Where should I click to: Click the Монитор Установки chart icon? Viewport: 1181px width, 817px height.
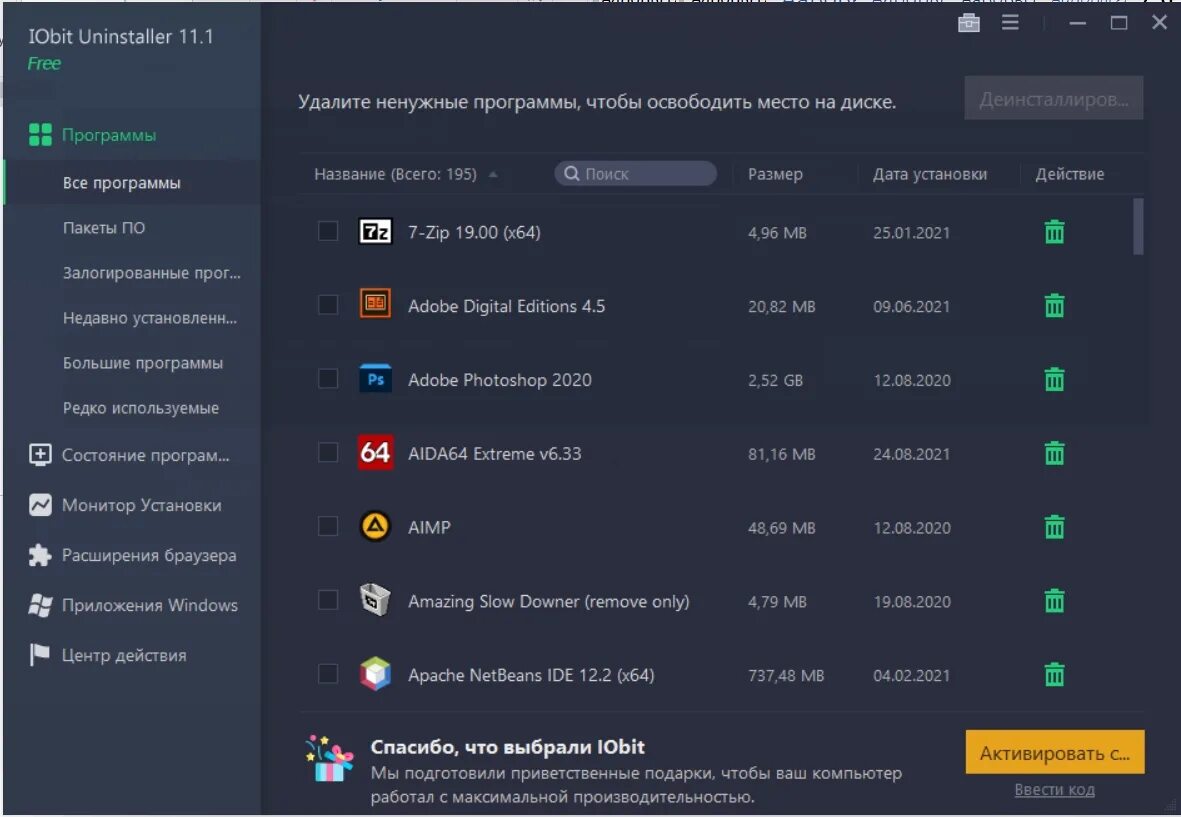coord(40,505)
